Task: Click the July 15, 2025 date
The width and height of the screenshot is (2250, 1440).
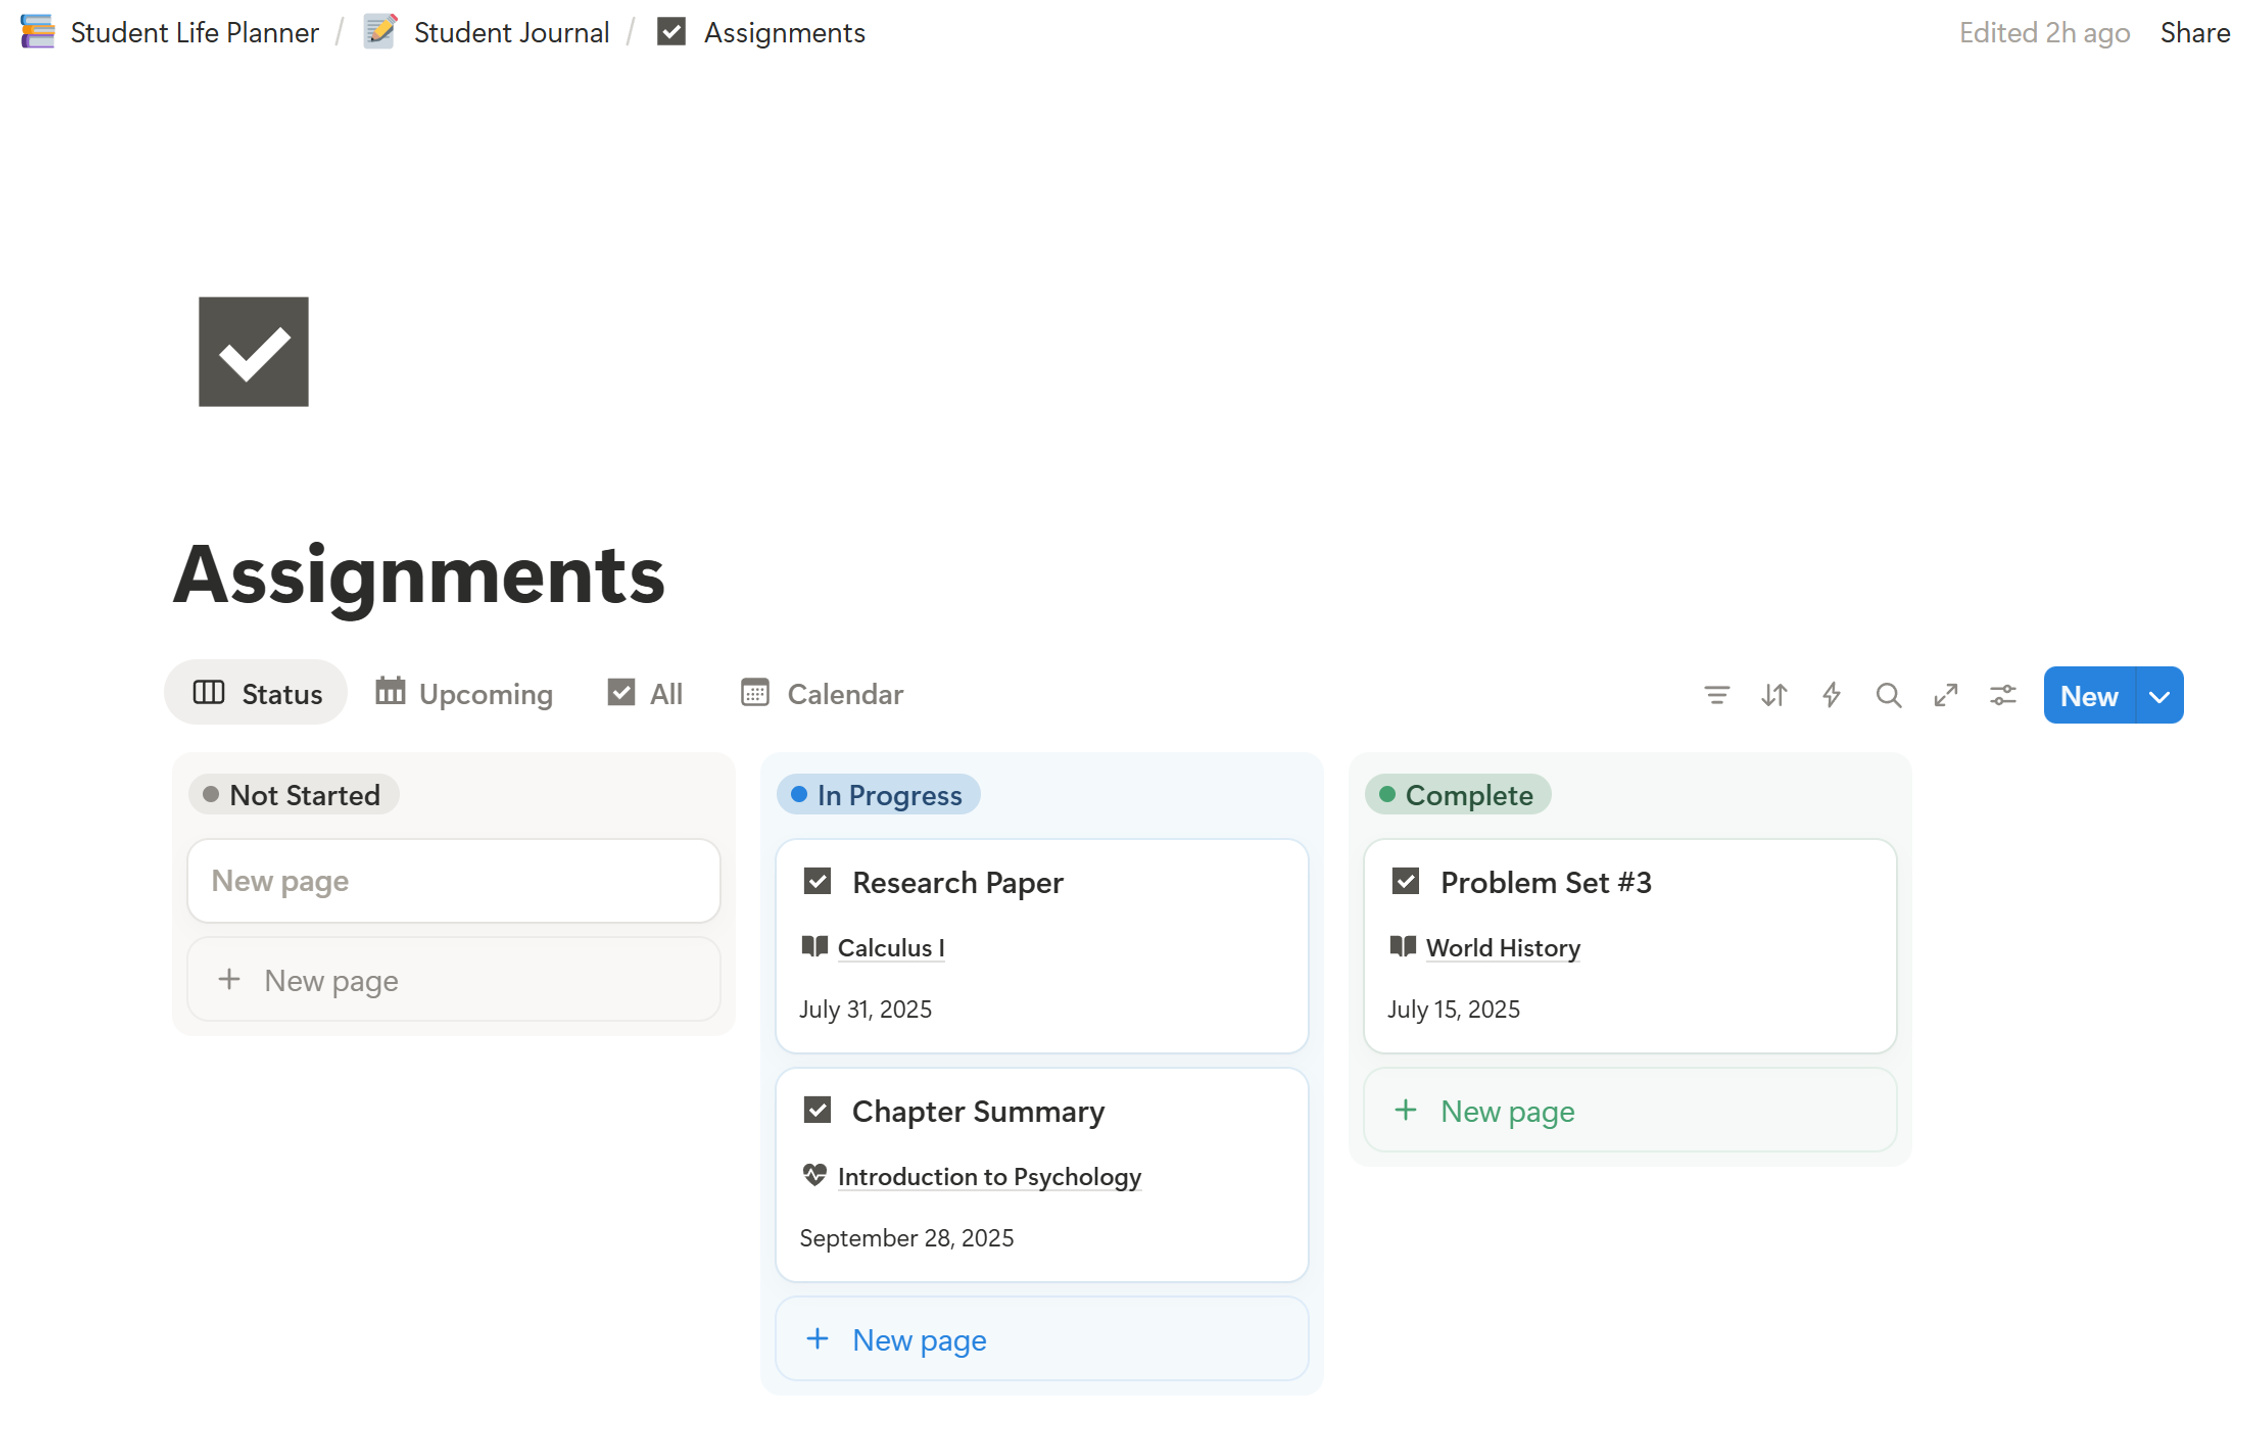Action: click(1452, 1009)
